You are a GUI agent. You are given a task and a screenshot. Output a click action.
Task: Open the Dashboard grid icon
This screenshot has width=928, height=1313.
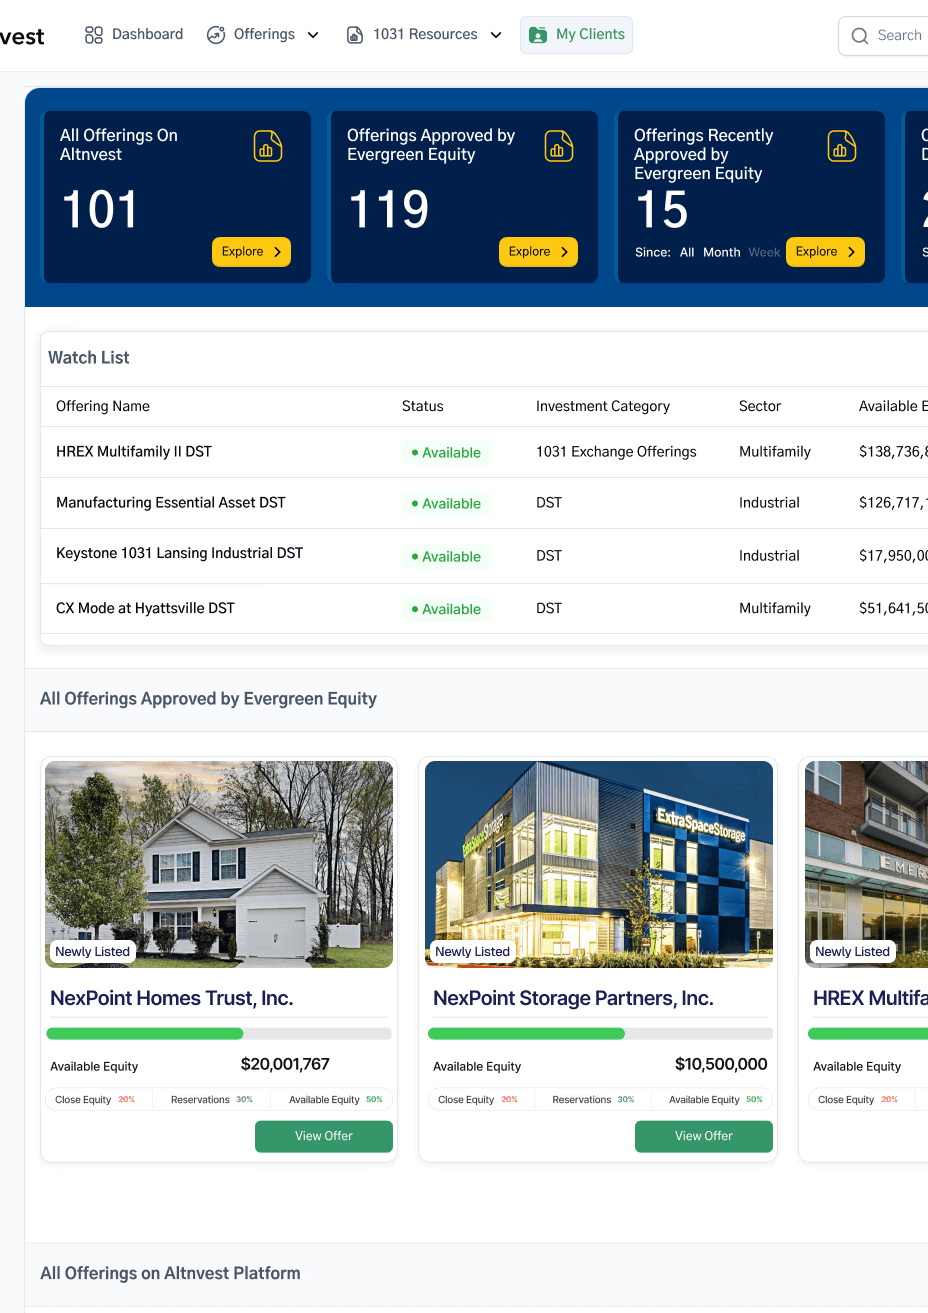point(94,35)
